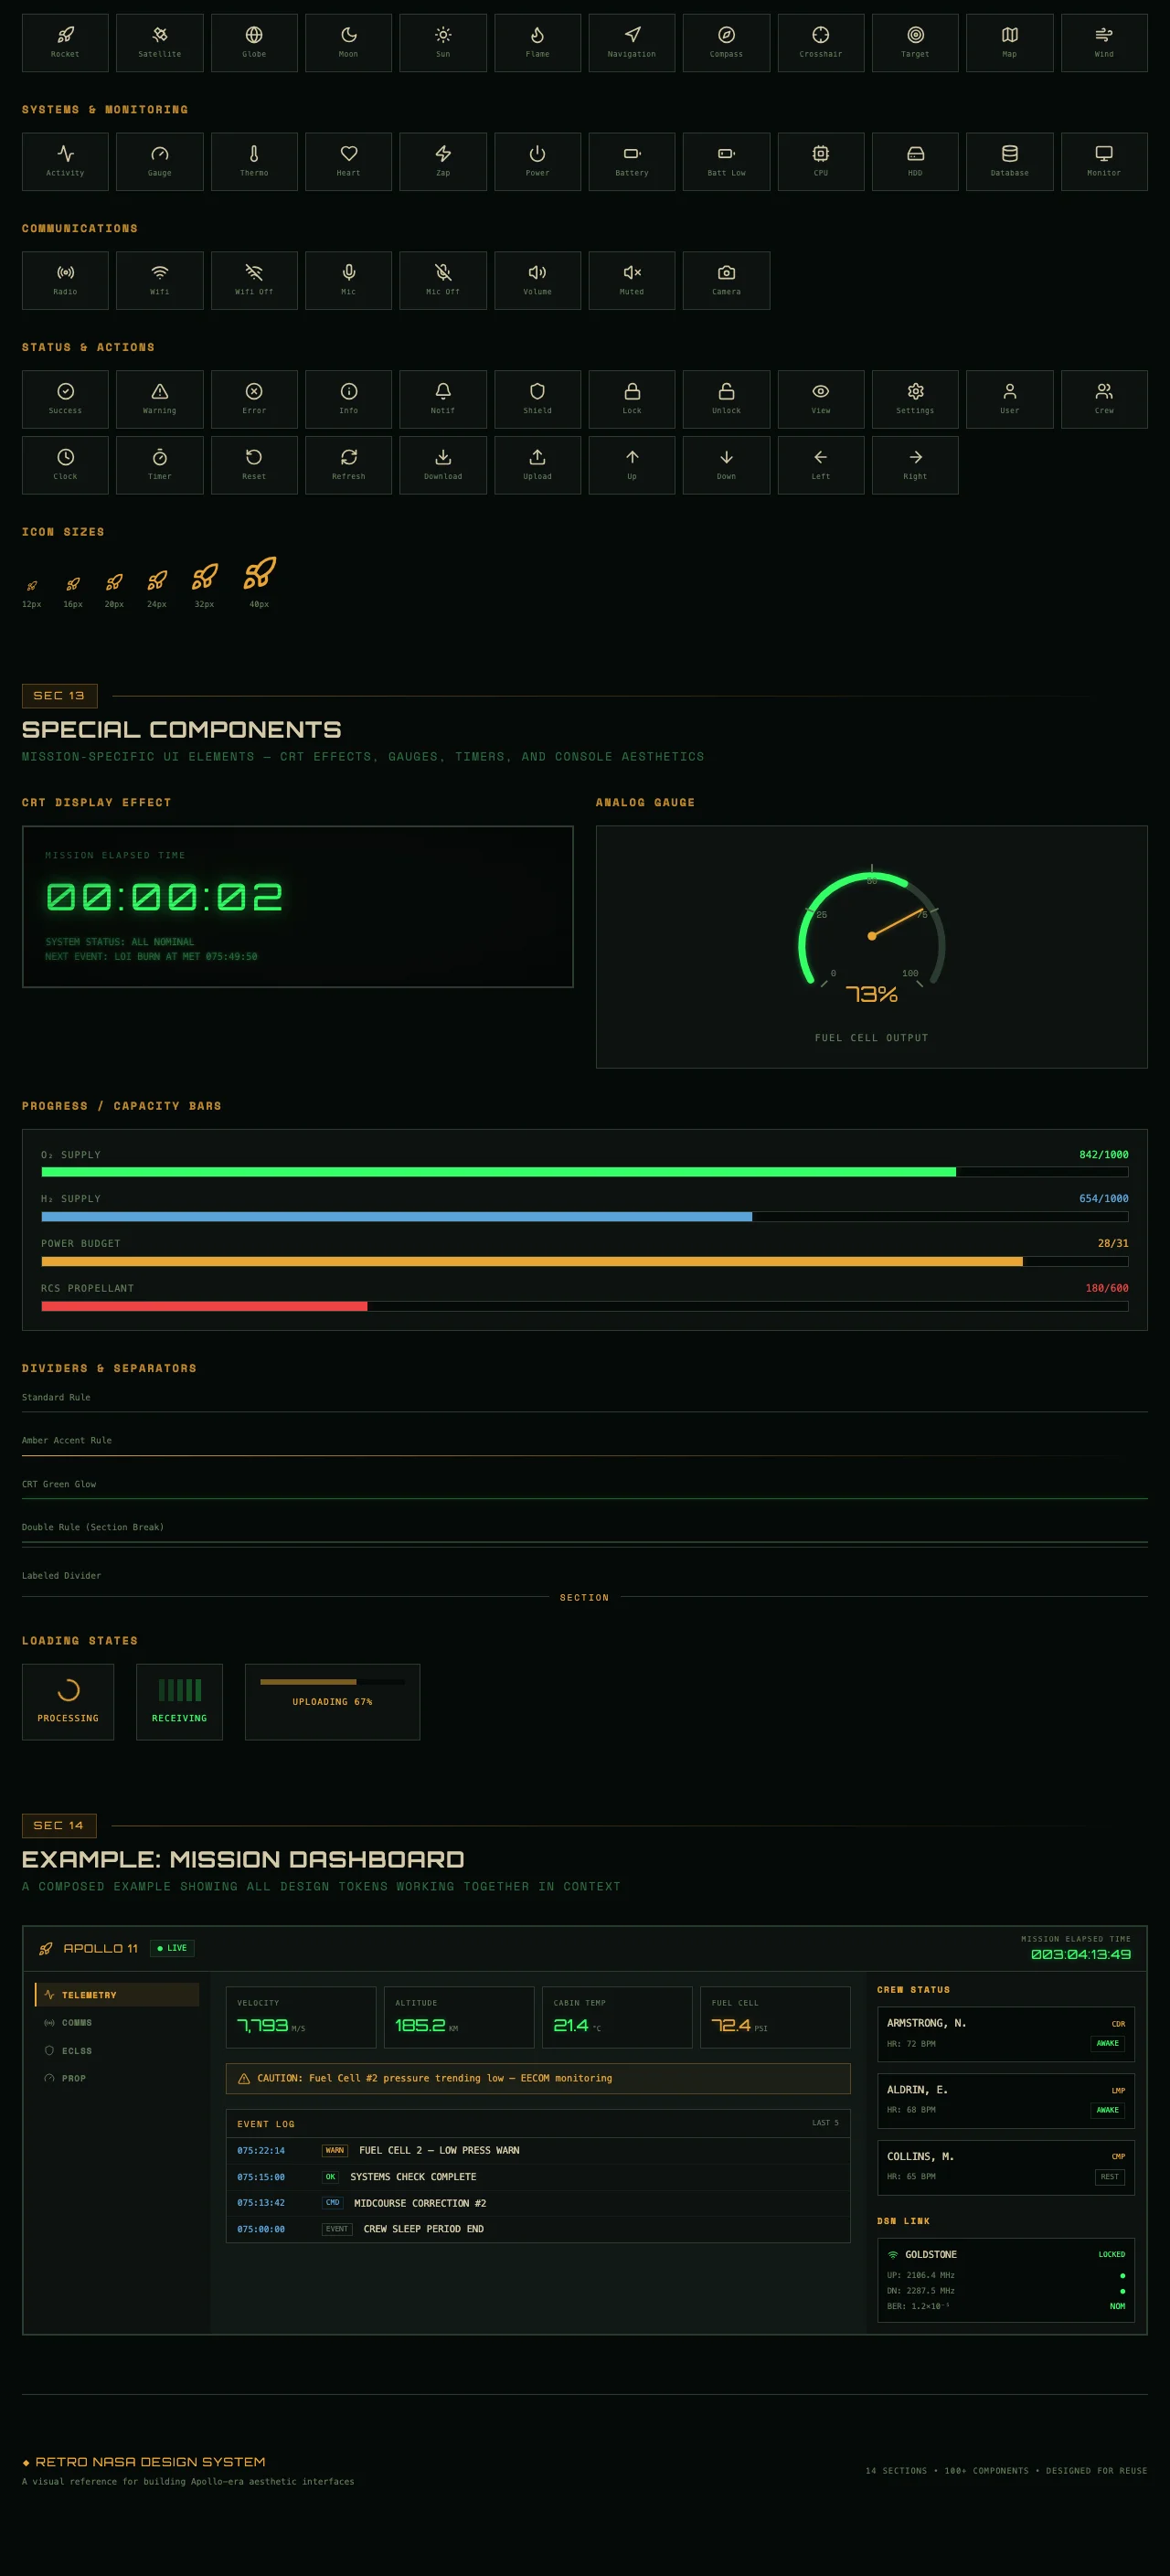This screenshot has height=2576, width=1170.
Task: Click the SEC 13 section badge
Action: point(59,696)
